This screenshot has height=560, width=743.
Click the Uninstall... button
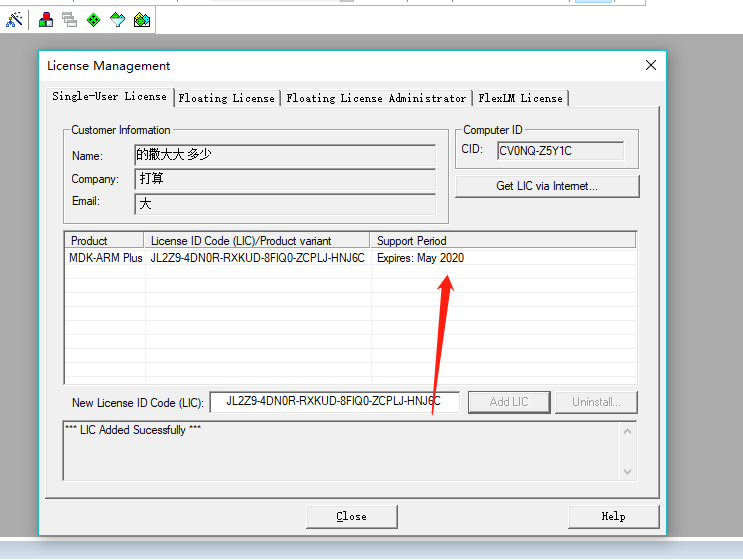(596, 402)
